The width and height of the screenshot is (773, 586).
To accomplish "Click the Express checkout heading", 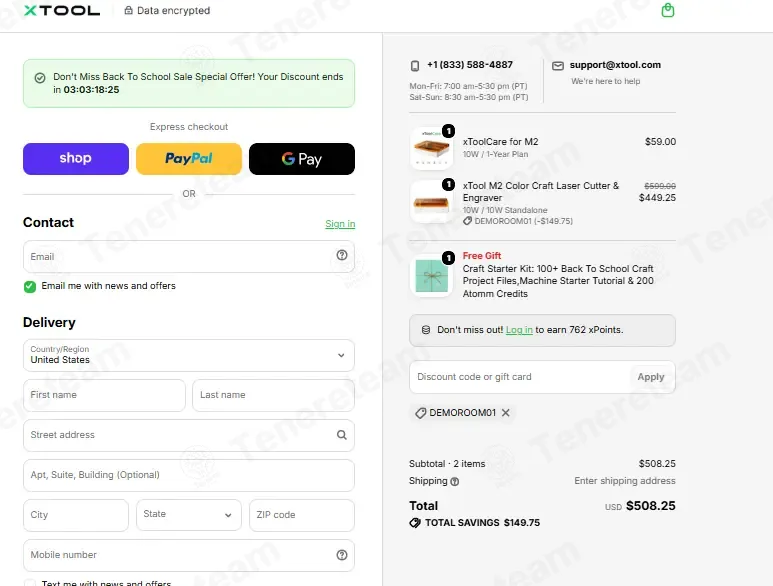I will pos(189,127).
